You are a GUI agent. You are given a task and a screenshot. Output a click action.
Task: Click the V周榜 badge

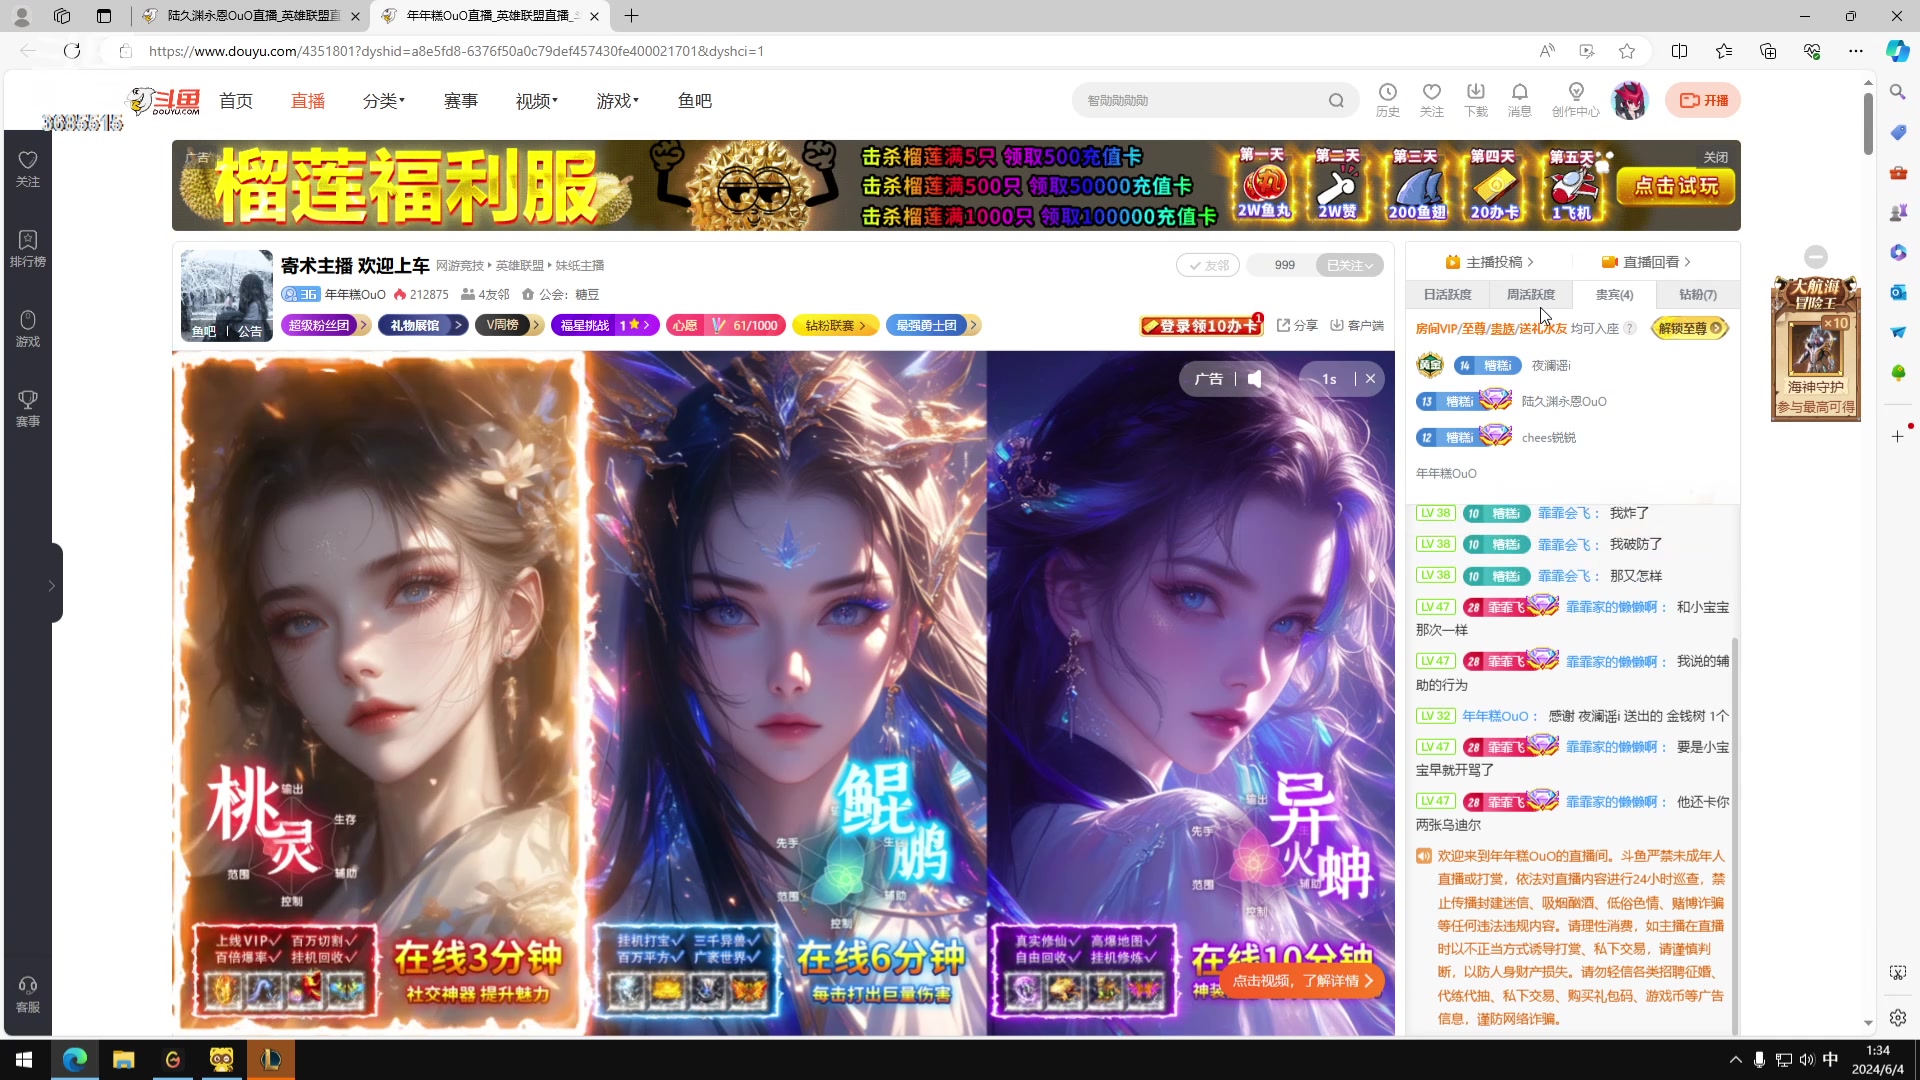click(509, 325)
